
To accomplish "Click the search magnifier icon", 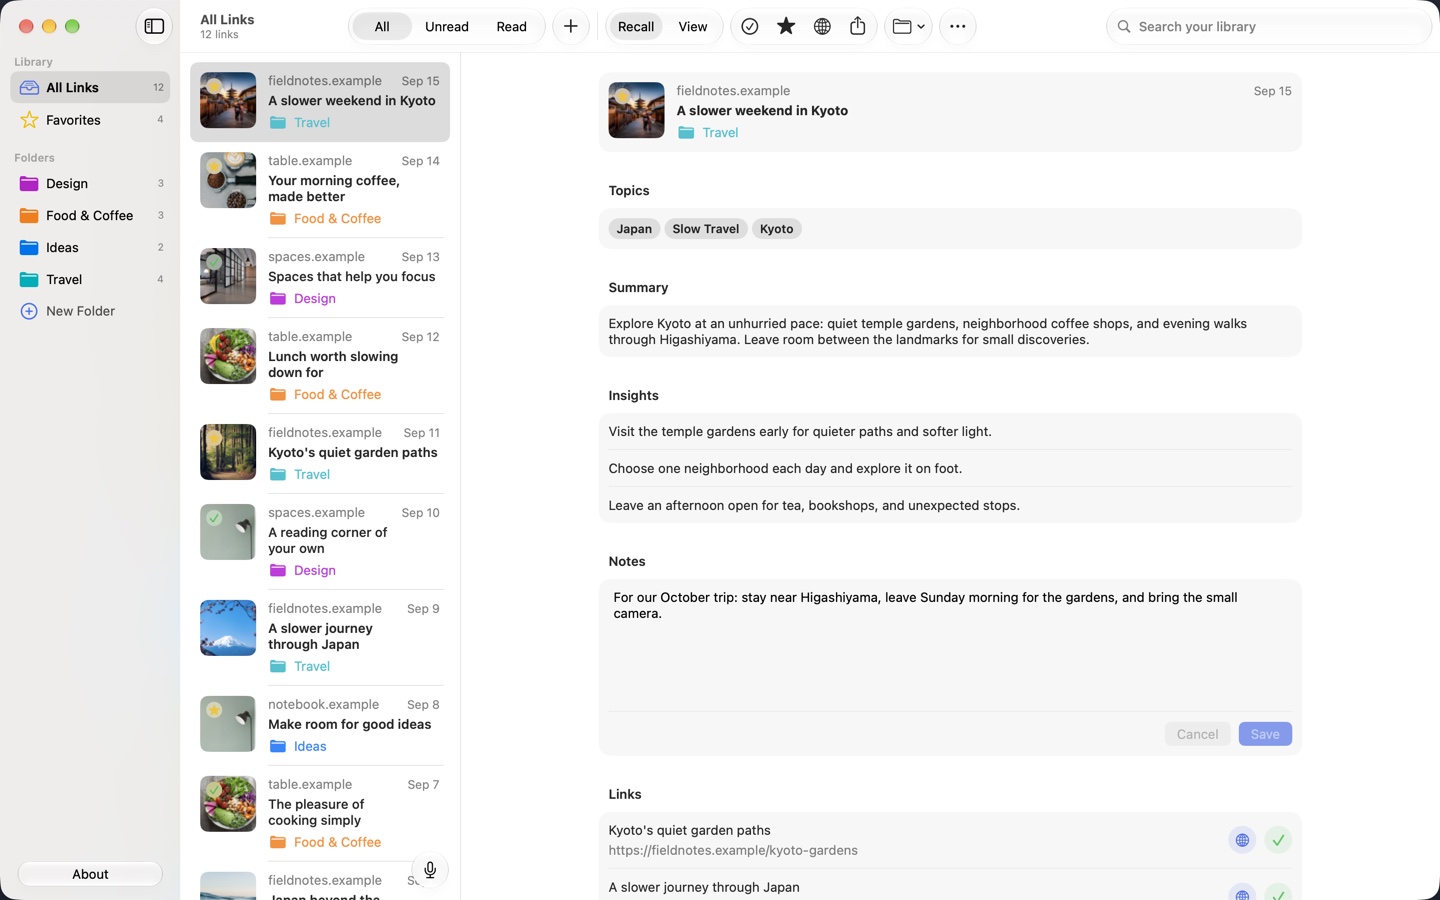I will pos(1124,27).
